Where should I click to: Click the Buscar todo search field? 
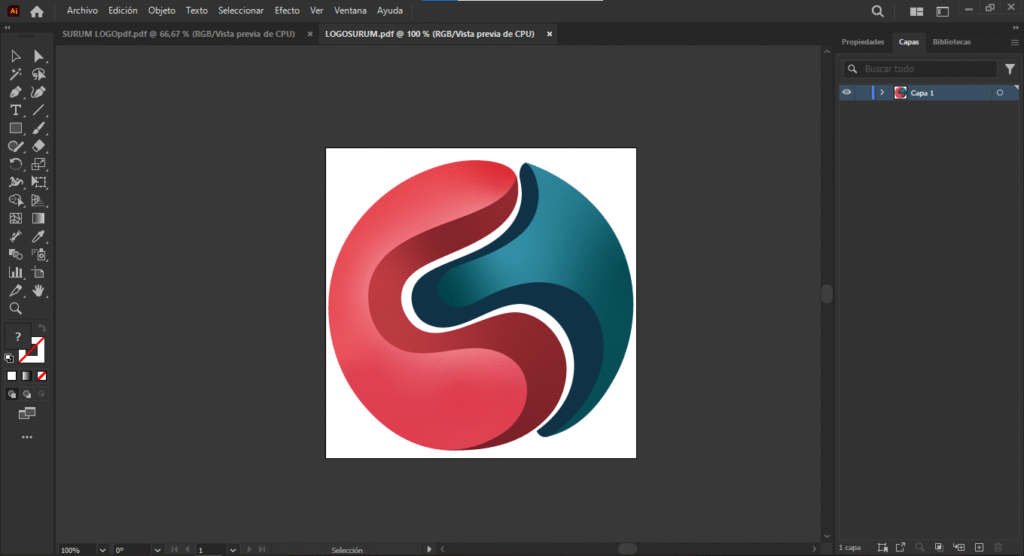tap(926, 69)
